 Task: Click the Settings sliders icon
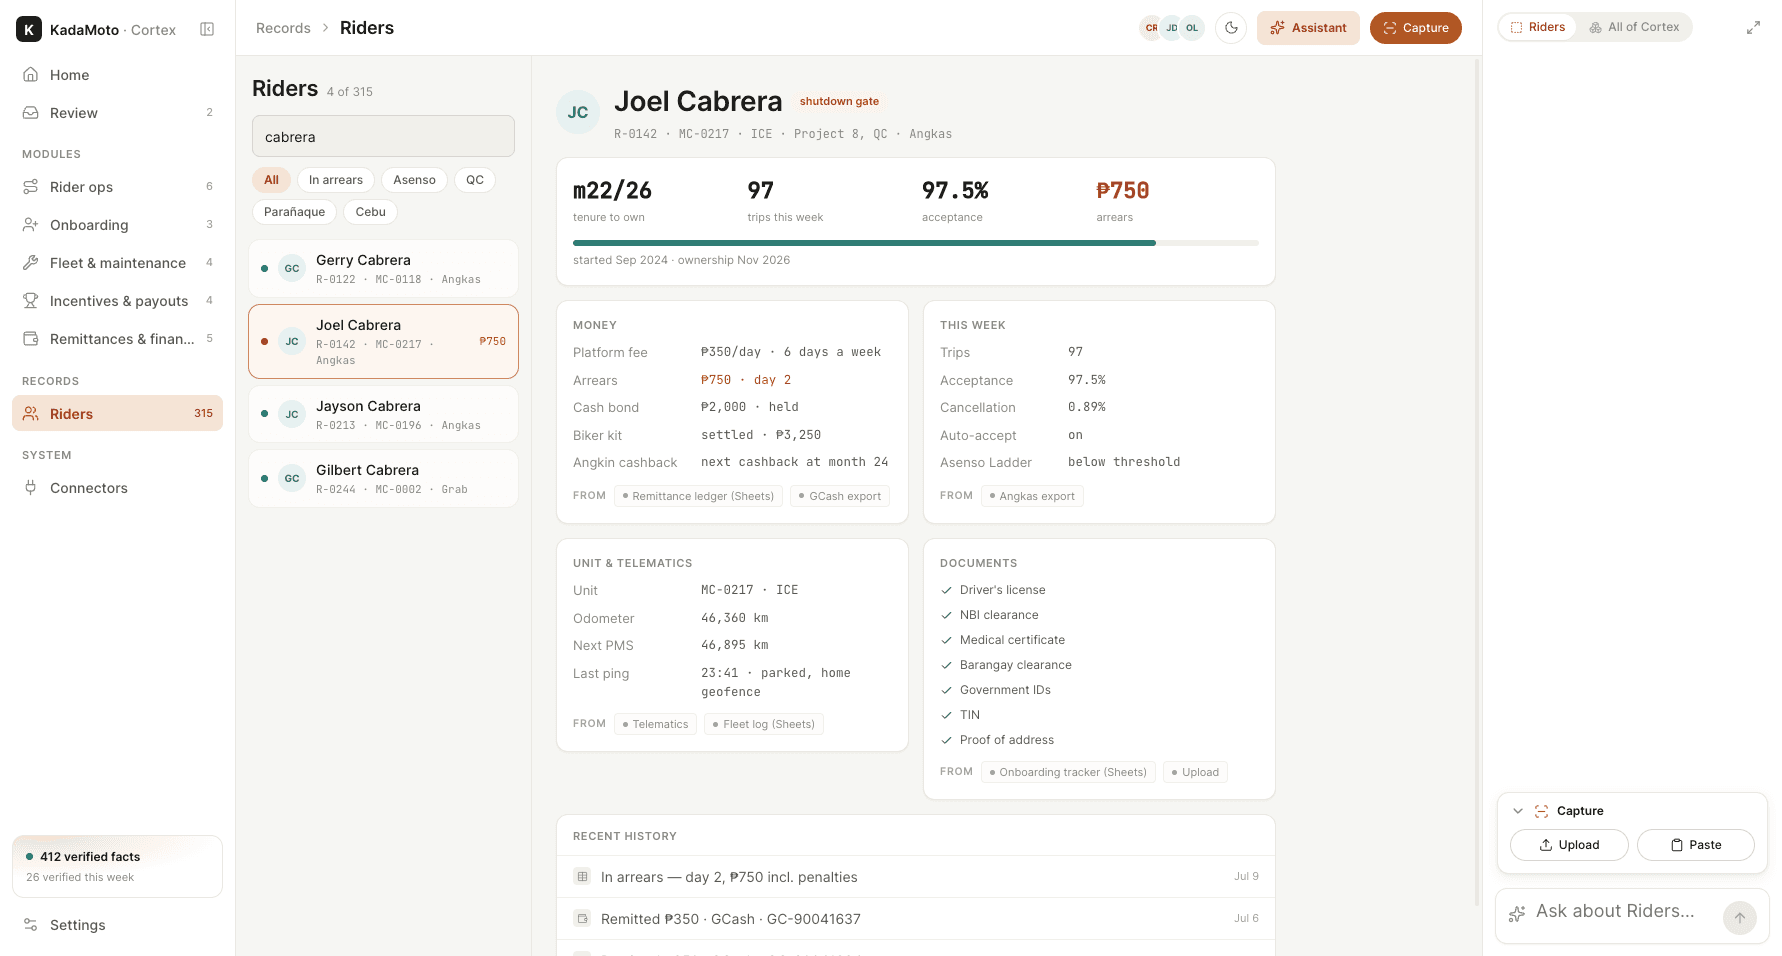(x=31, y=925)
